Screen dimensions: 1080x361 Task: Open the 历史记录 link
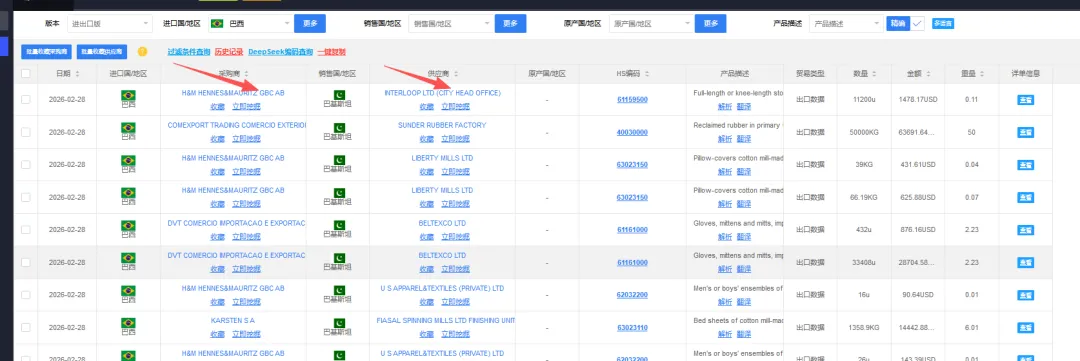(x=229, y=52)
